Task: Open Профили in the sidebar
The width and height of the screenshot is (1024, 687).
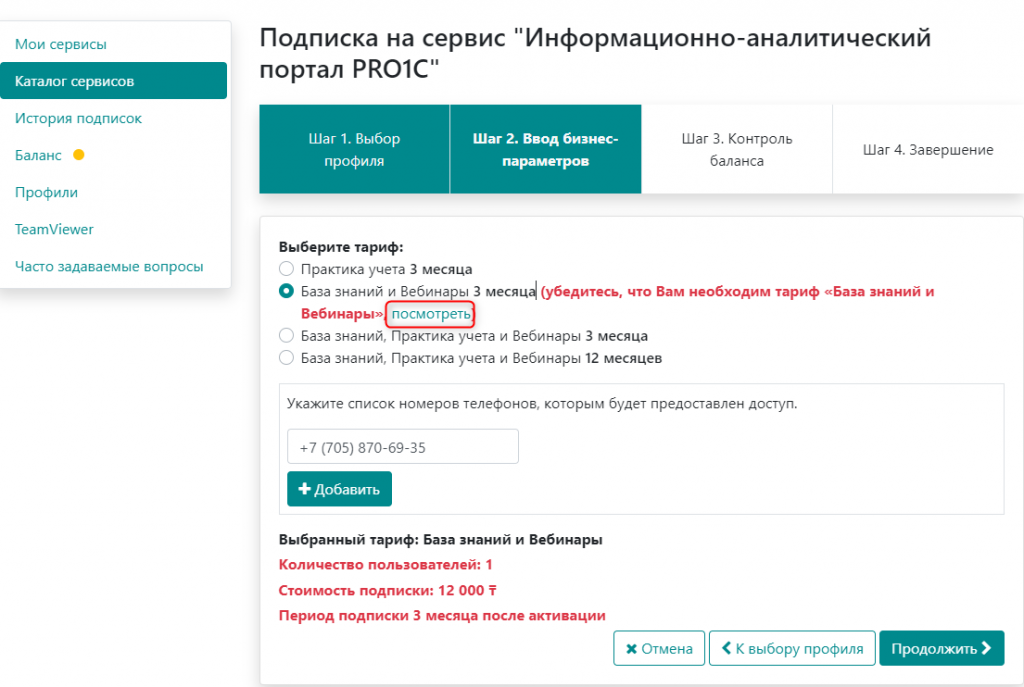Action: [46, 193]
